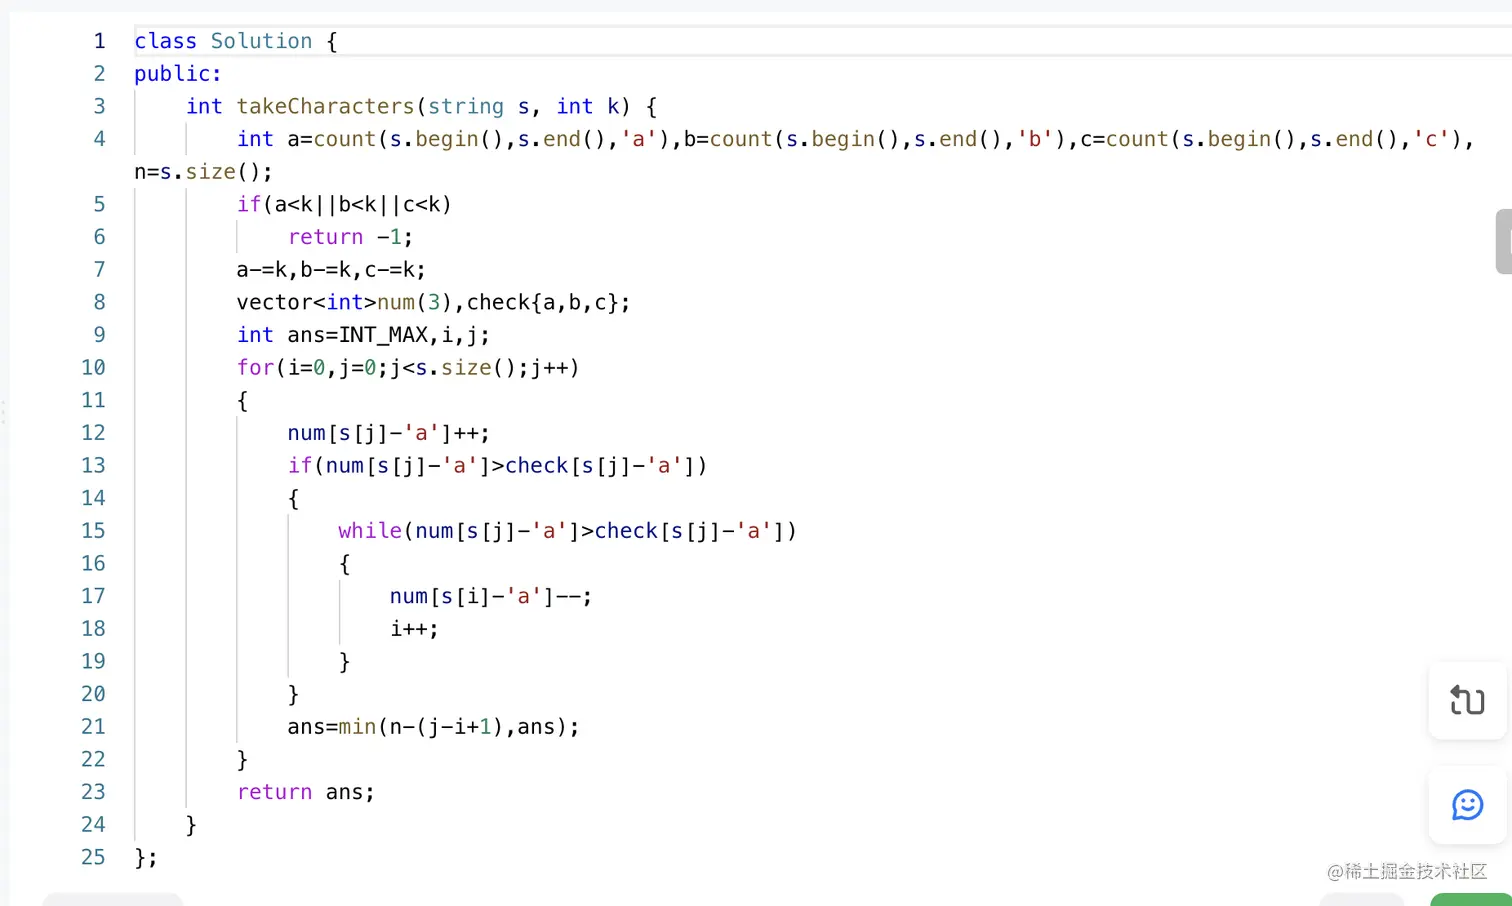Click line number 13
This screenshot has width=1512, height=906.
click(x=93, y=465)
